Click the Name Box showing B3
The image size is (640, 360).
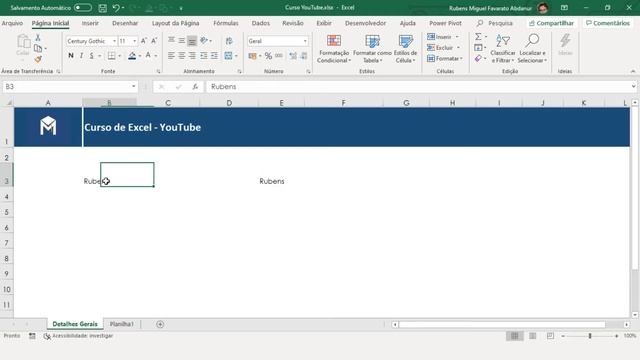coord(70,87)
